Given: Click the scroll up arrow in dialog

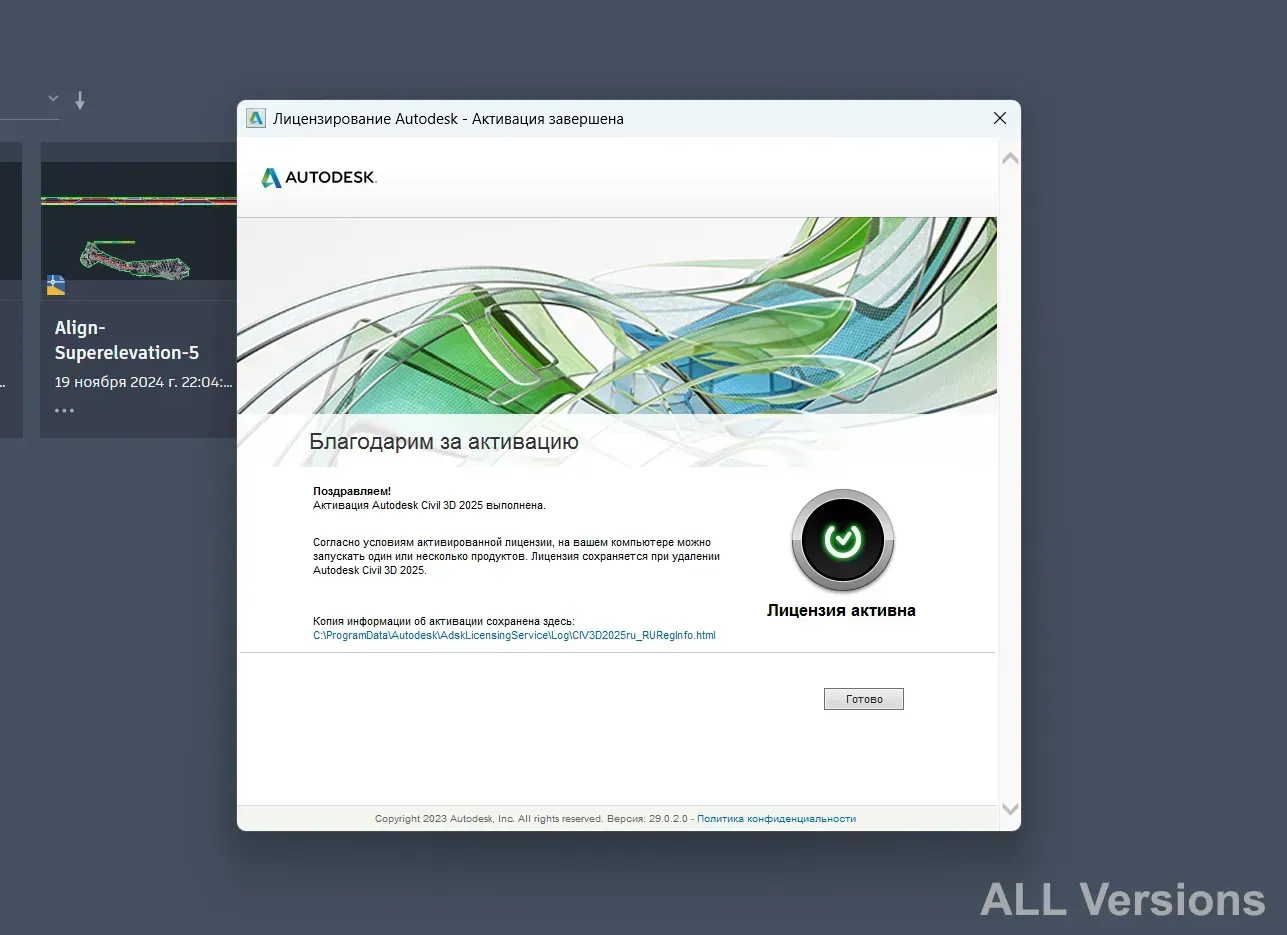Looking at the screenshot, I should click(1010, 159).
